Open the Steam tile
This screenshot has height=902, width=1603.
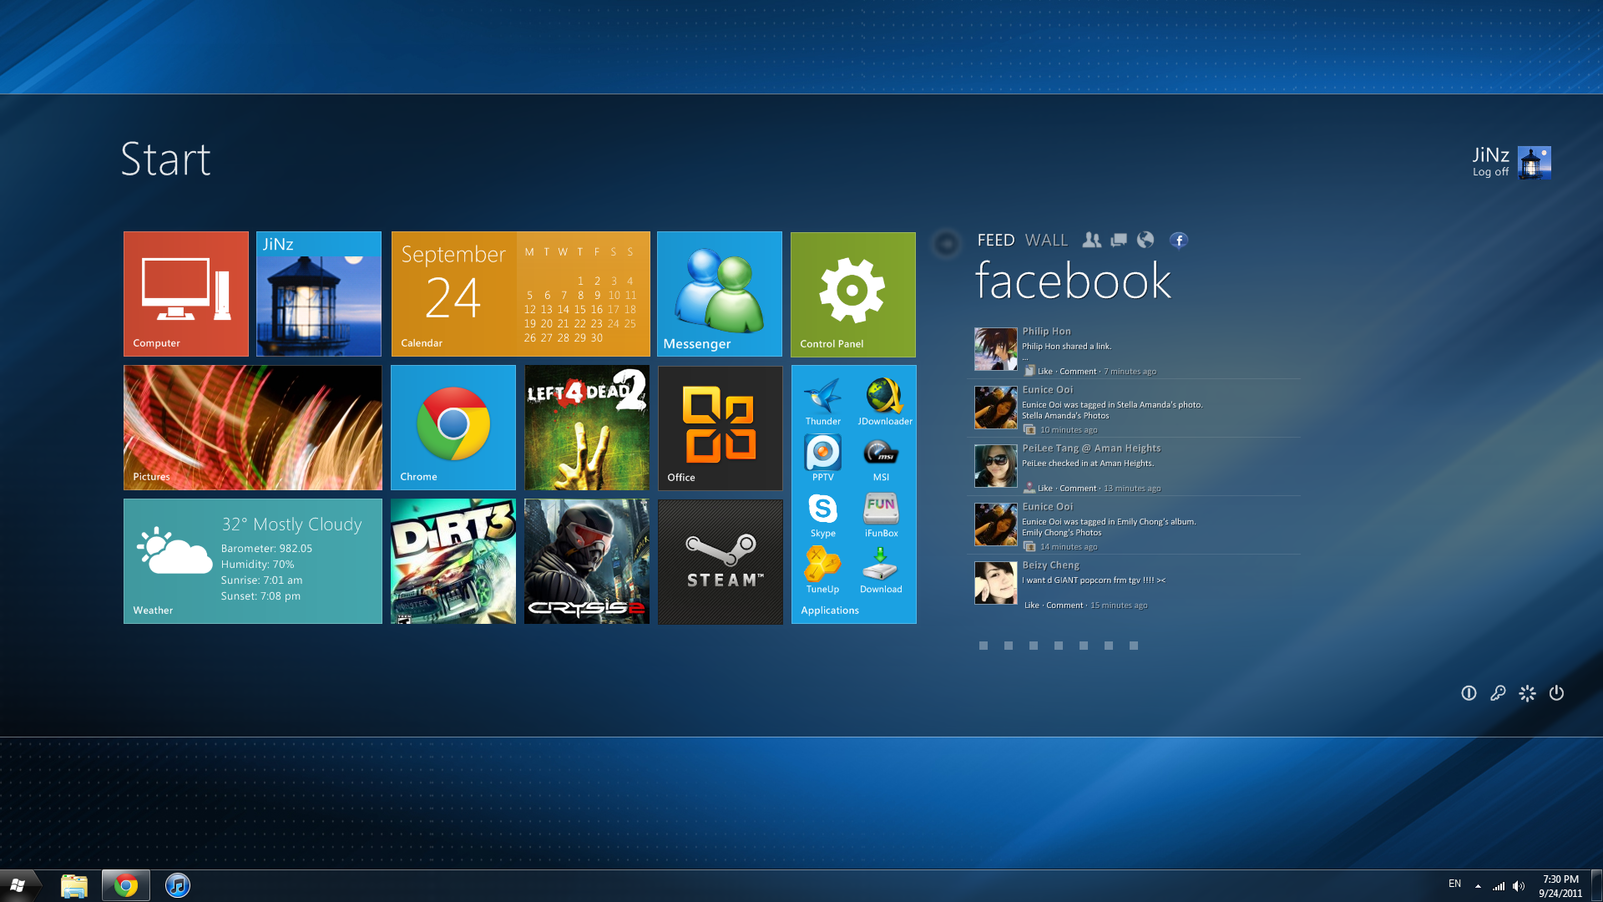click(720, 562)
